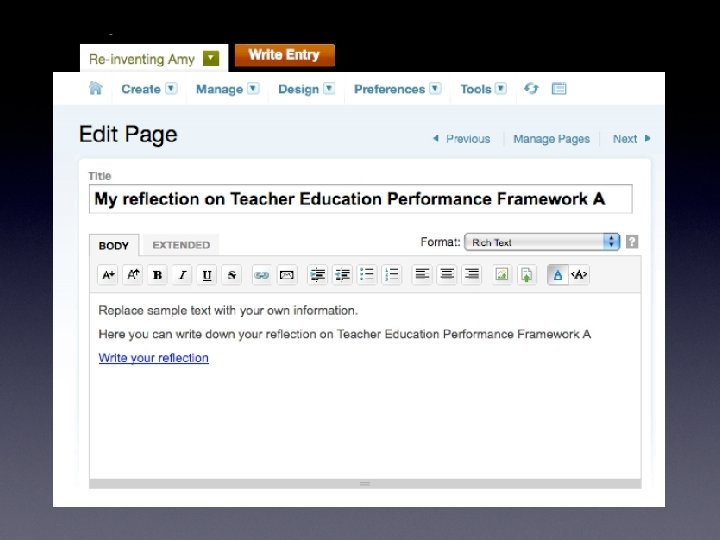Open the Create menu
This screenshot has width=720, height=540.
click(x=141, y=89)
